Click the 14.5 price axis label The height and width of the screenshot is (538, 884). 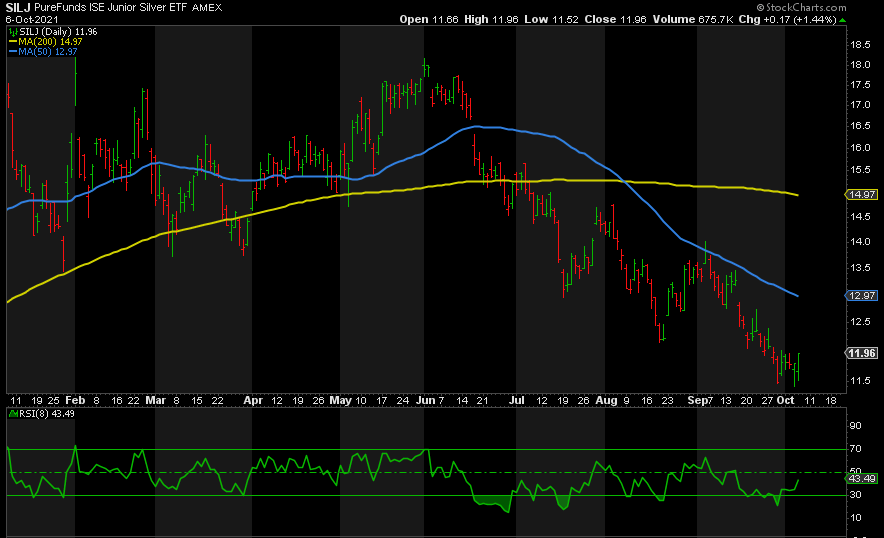click(x=860, y=217)
